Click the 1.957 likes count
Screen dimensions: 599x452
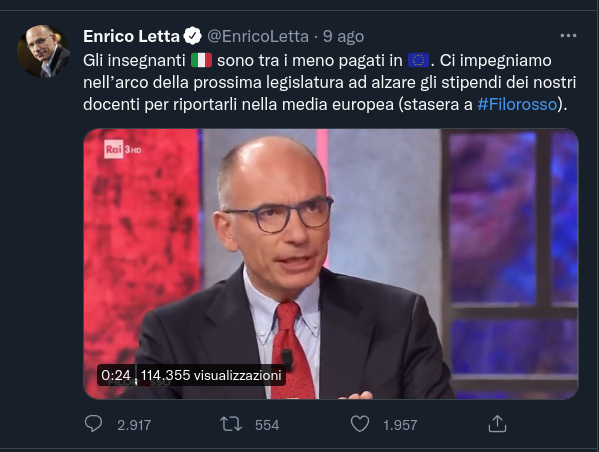tap(400, 425)
